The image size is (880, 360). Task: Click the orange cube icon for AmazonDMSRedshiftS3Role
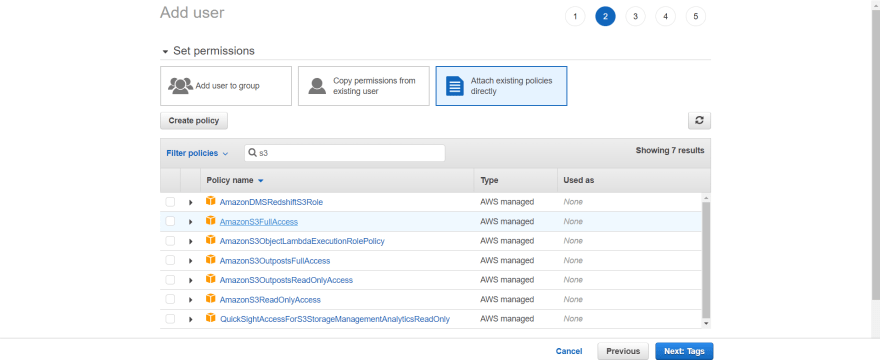[x=210, y=200]
